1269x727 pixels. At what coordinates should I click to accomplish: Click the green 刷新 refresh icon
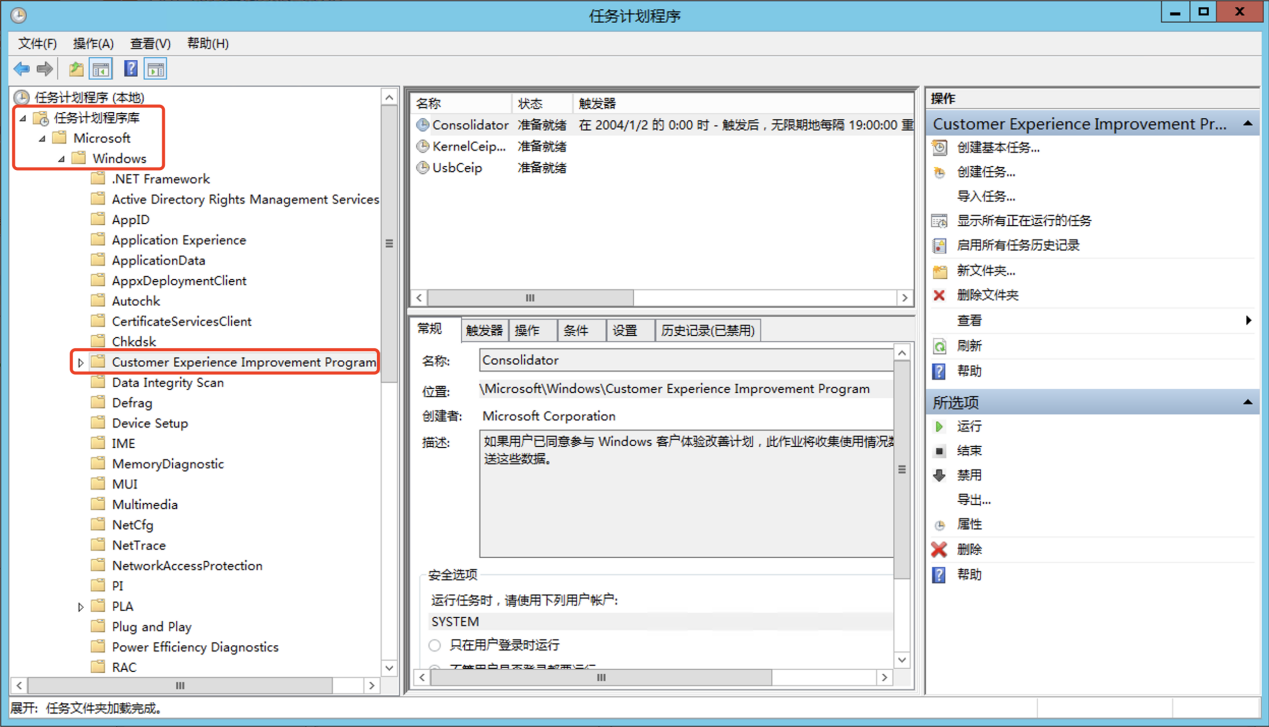(x=939, y=346)
